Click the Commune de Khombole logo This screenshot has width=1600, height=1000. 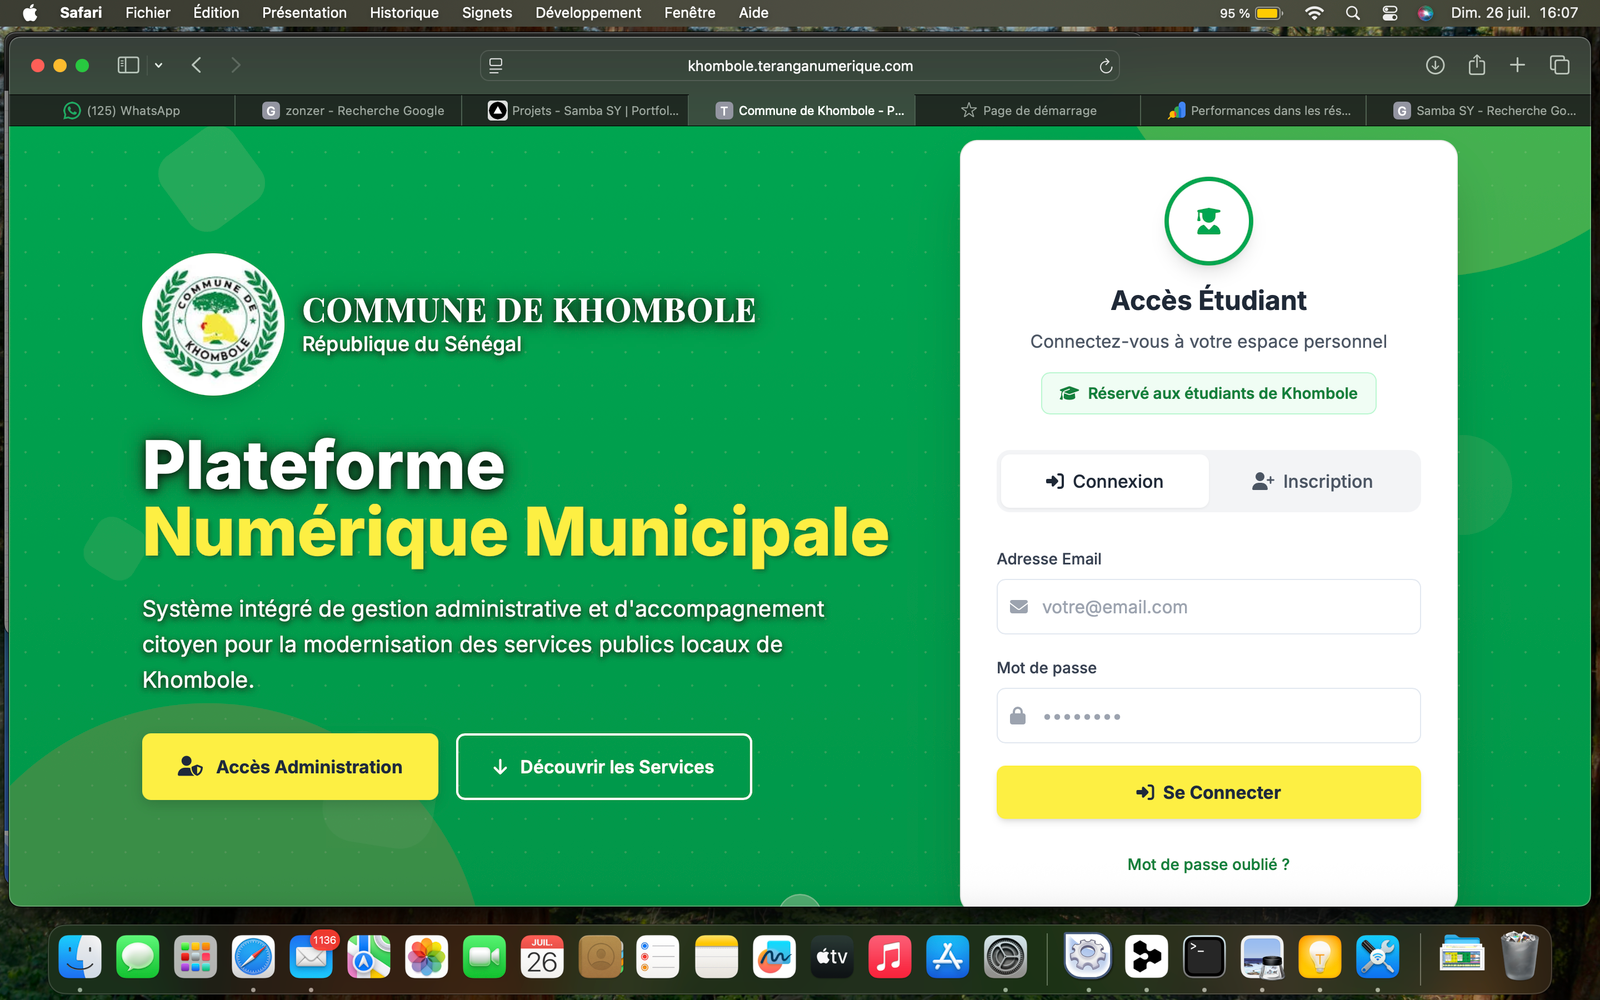coord(213,324)
